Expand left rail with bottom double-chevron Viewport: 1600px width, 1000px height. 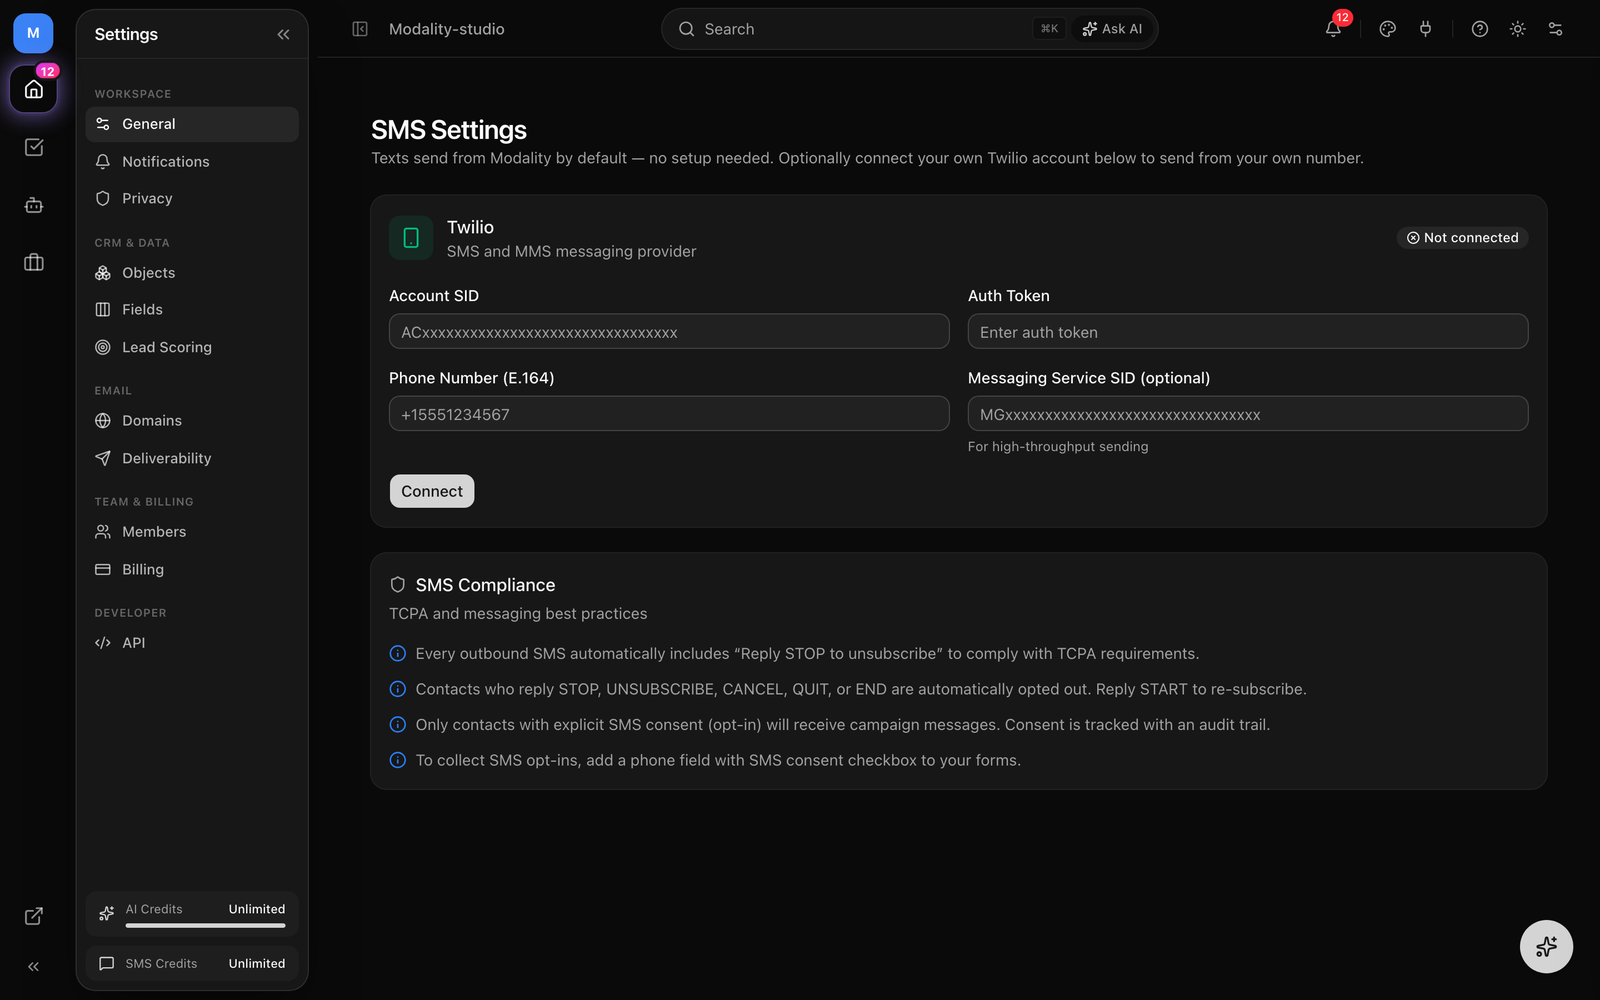33,966
